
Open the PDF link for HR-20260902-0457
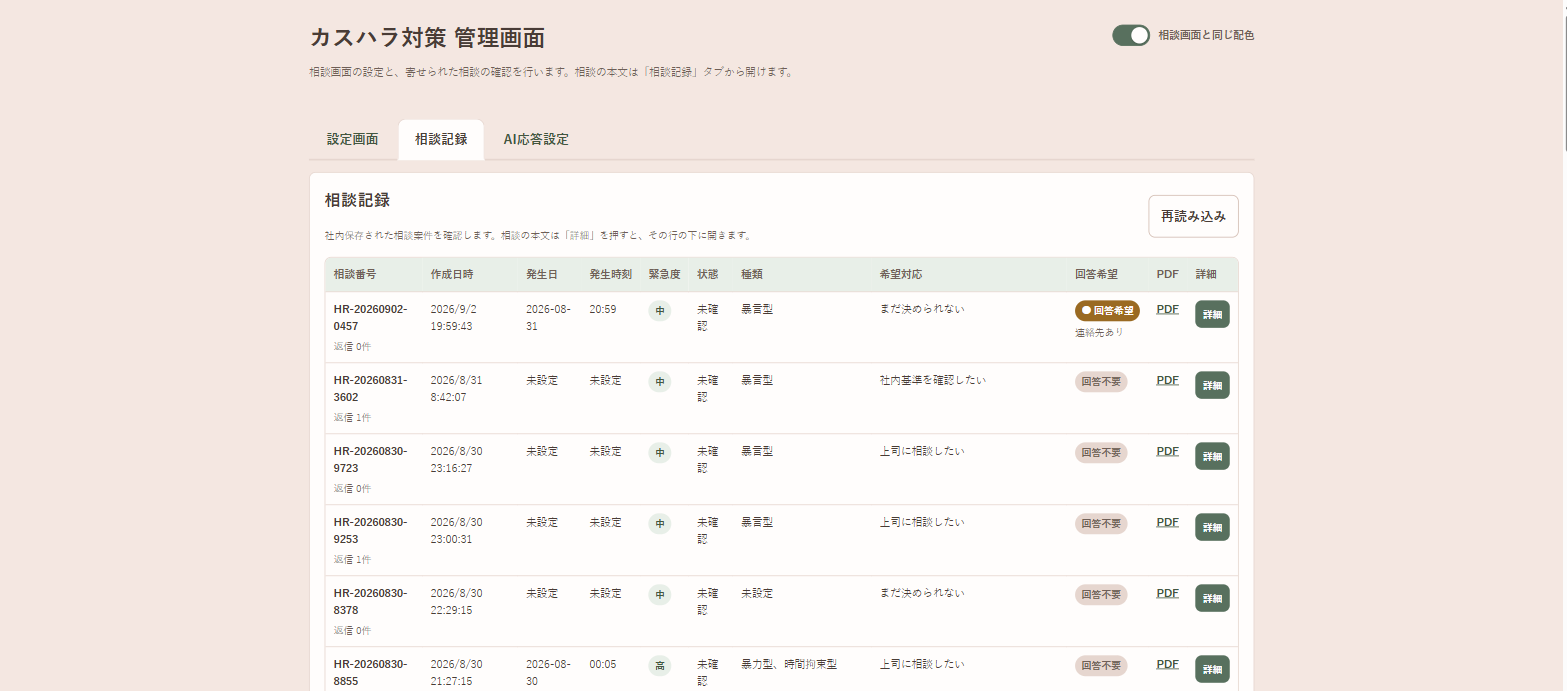click(1167, 310)
